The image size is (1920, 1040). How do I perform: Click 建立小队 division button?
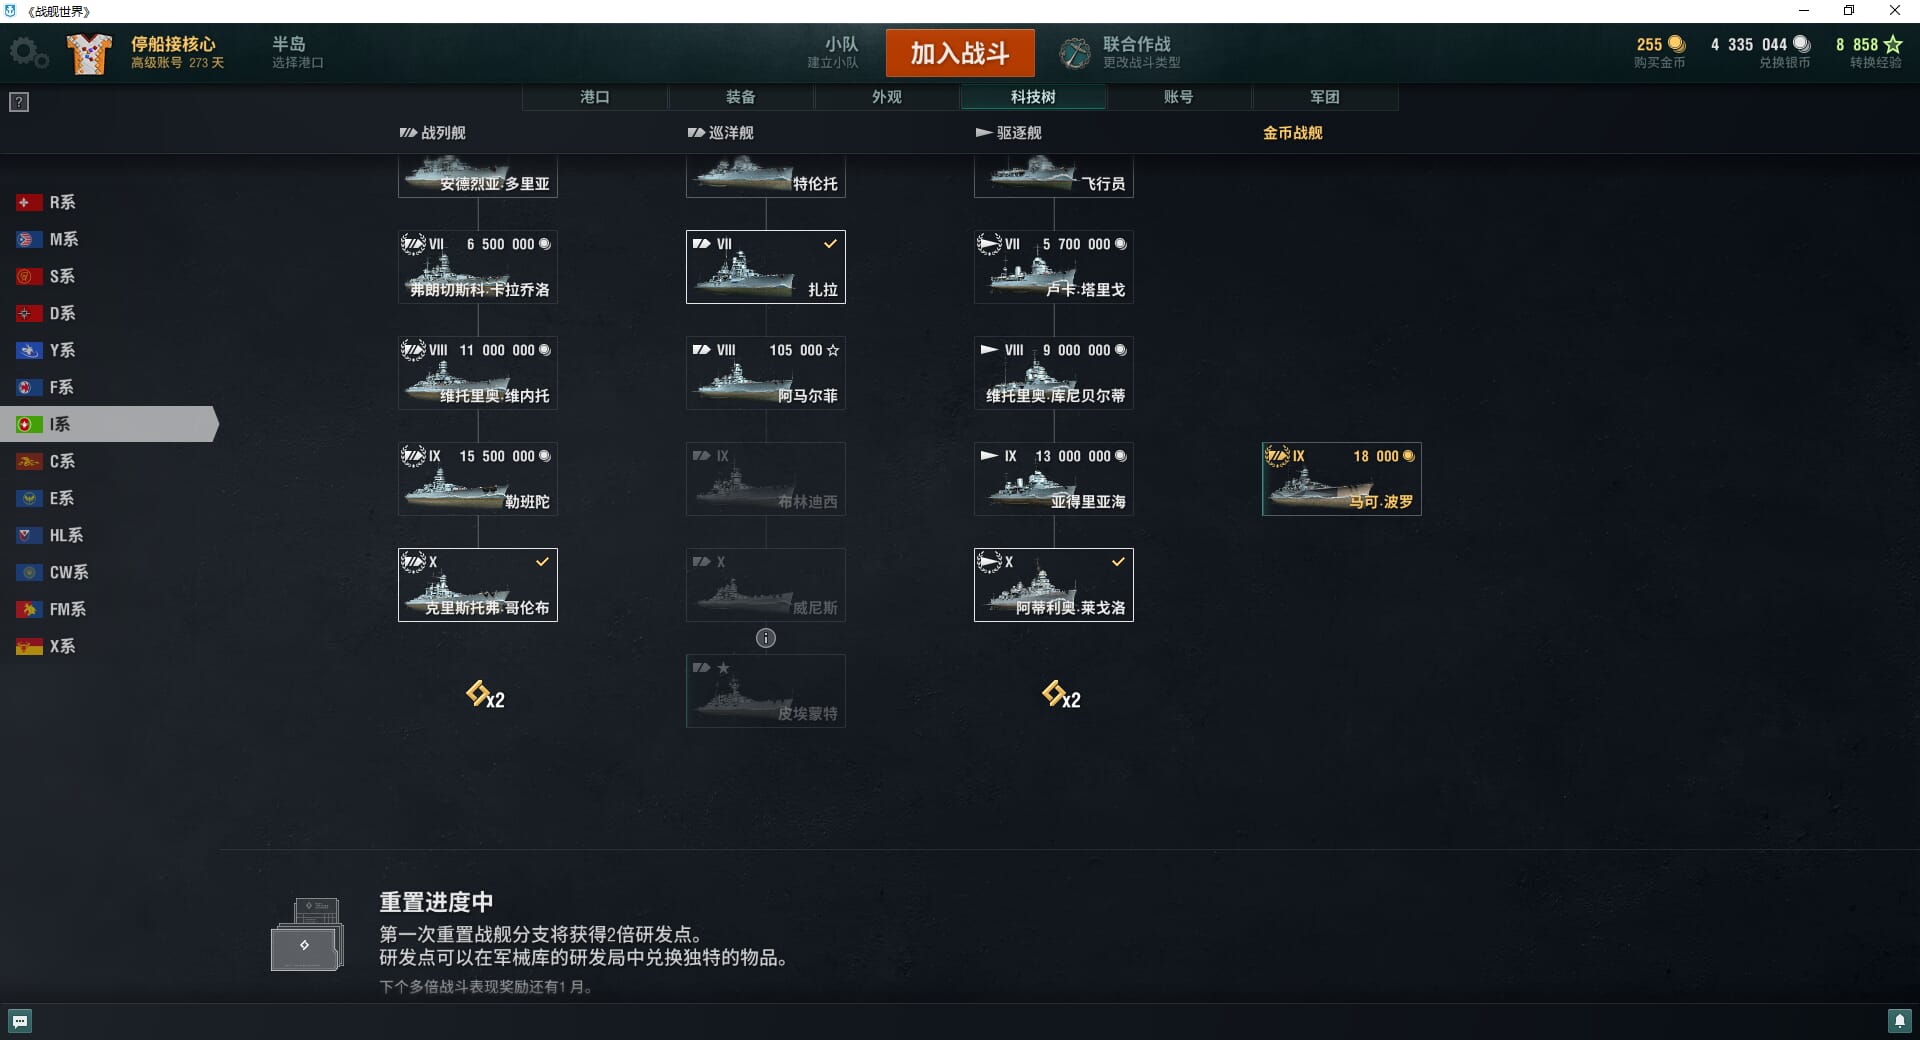(833, 53)
